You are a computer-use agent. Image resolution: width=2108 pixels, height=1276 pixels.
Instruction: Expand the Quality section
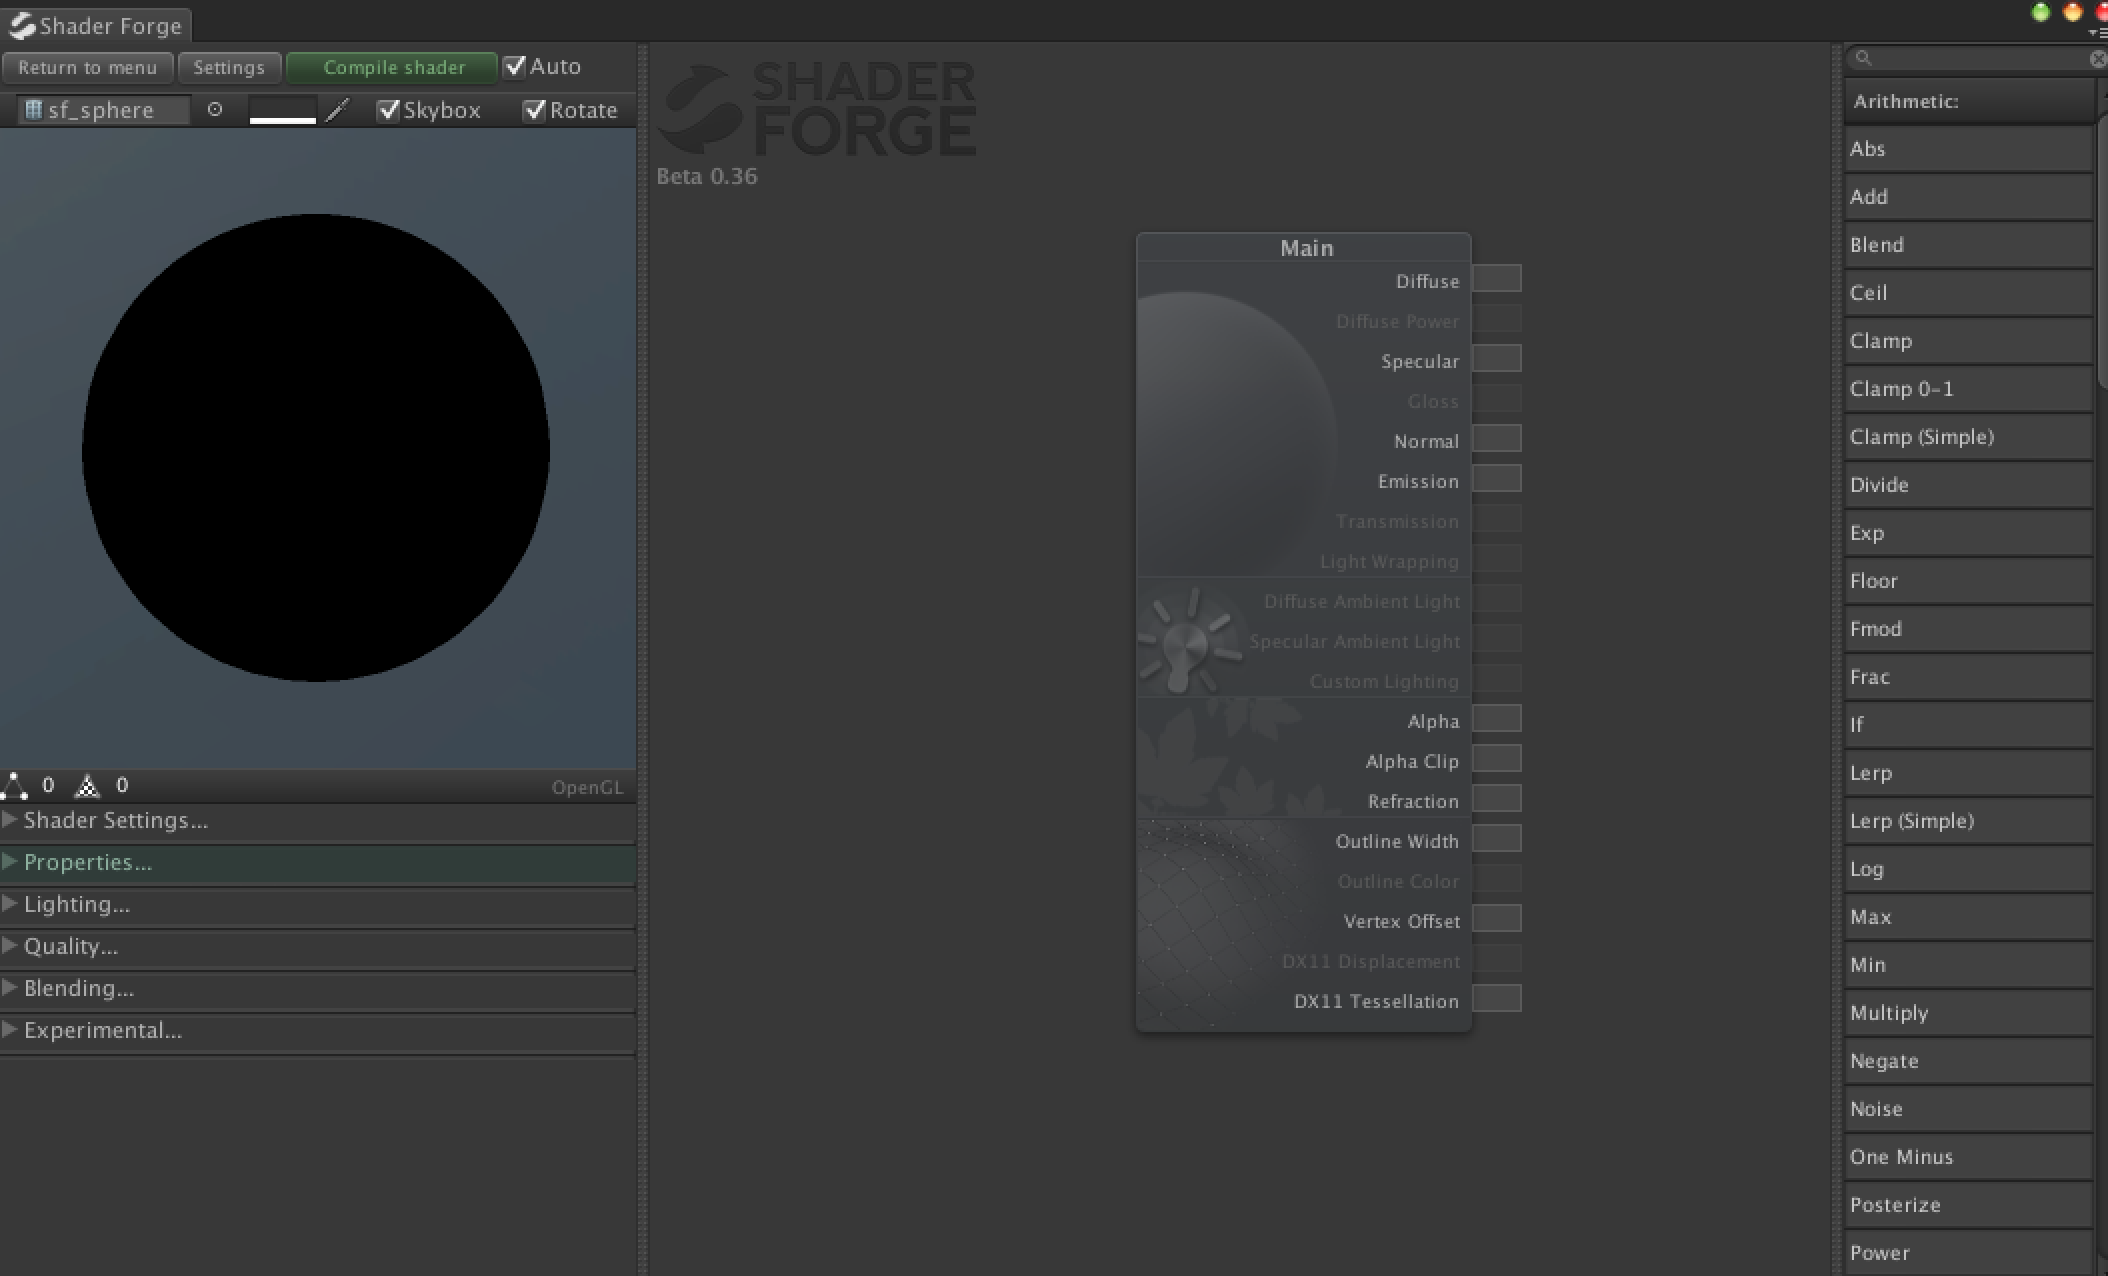[x=317, y=947]
